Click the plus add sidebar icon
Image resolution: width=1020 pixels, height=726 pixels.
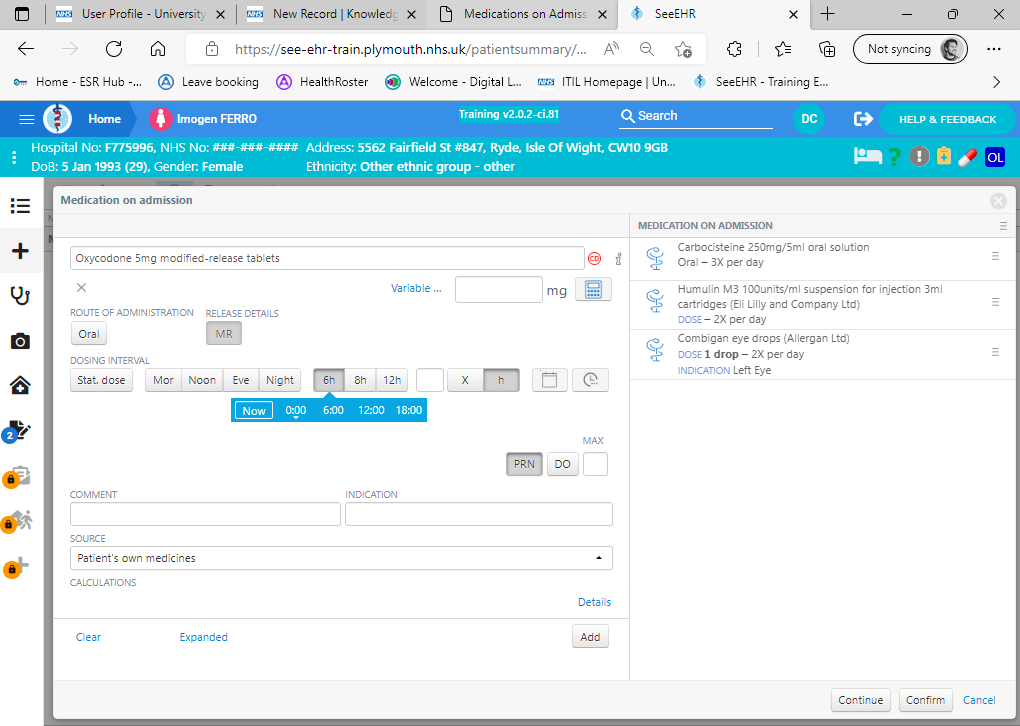(20, 251)
